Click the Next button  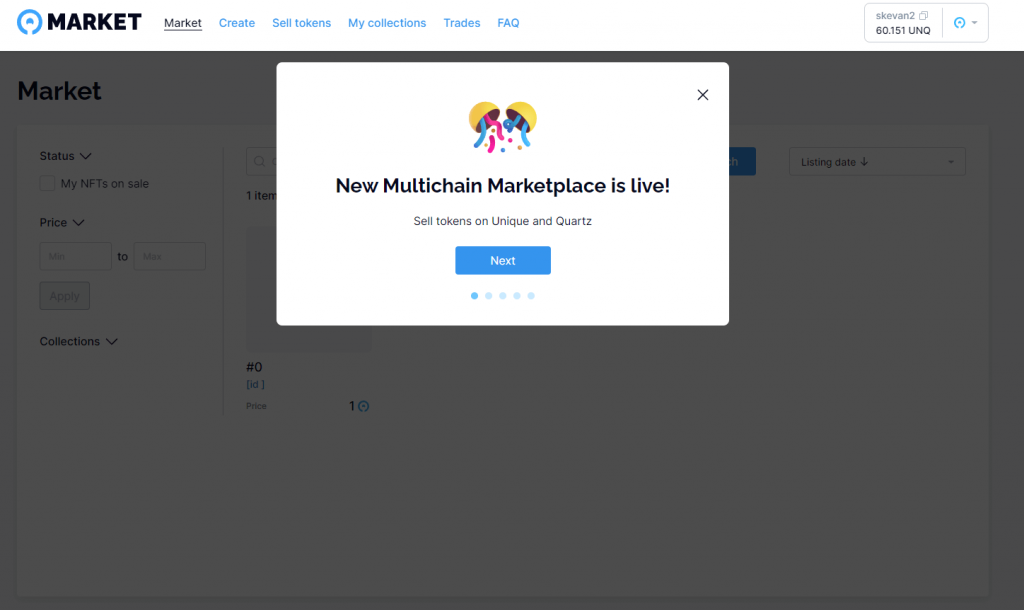(503, 261)
